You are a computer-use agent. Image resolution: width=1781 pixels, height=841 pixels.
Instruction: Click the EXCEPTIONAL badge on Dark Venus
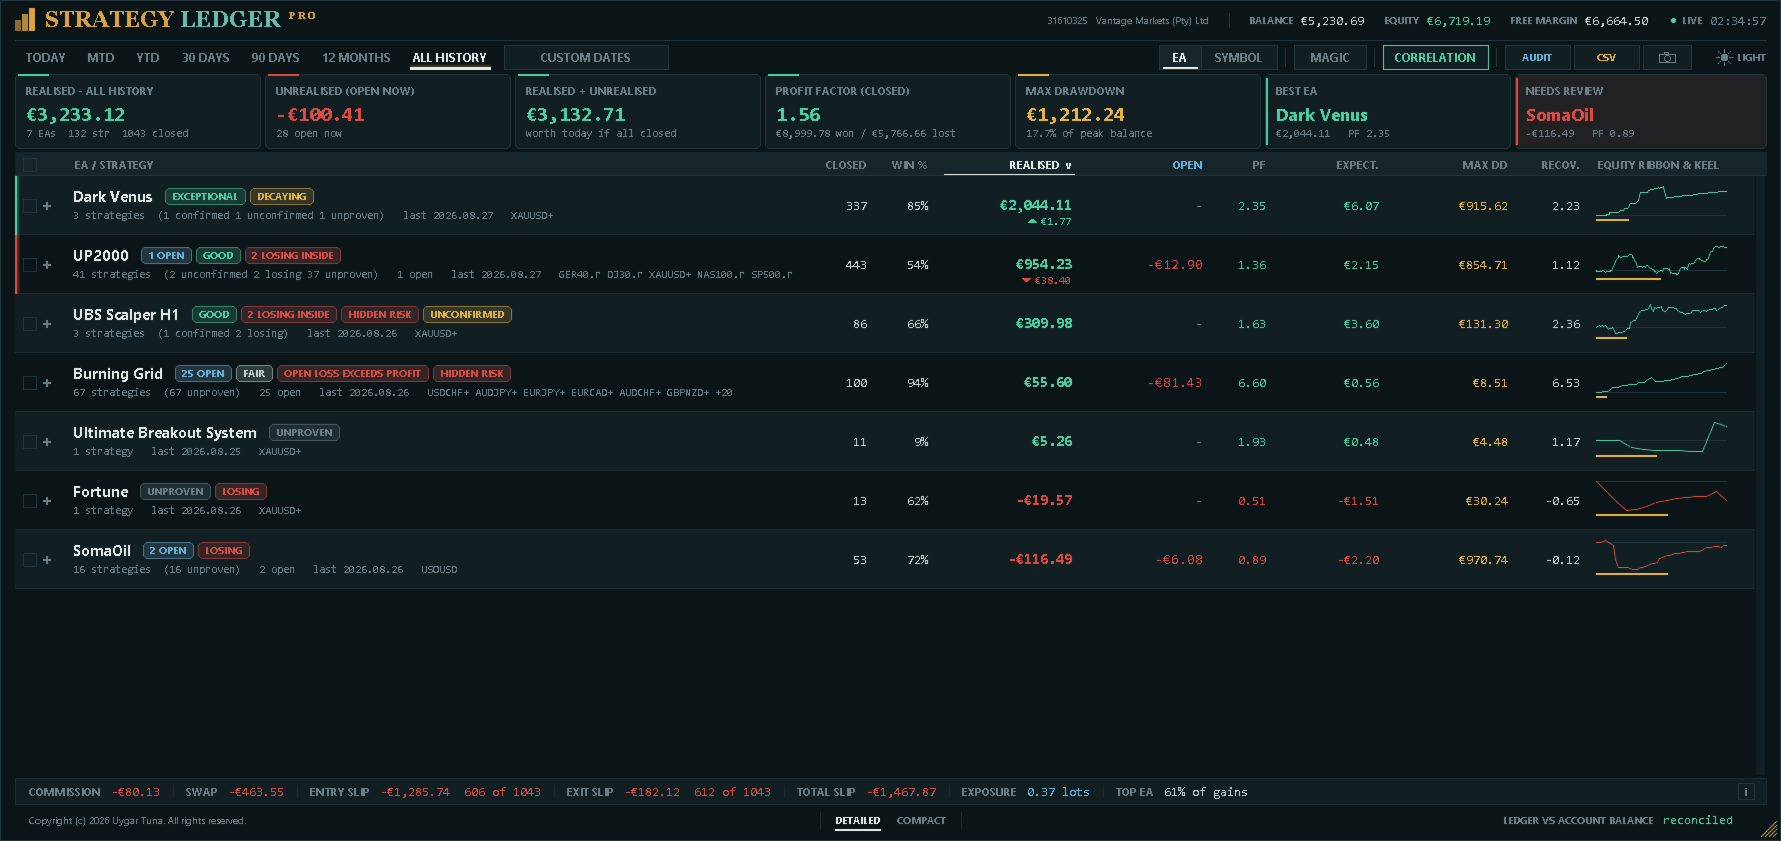coord(205,197)
